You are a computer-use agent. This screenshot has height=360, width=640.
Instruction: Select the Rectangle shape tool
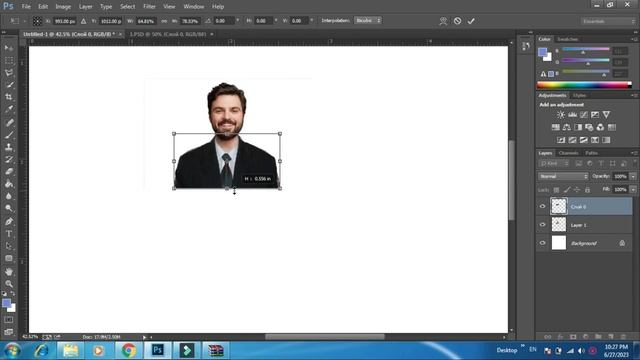tap(9, 258)
